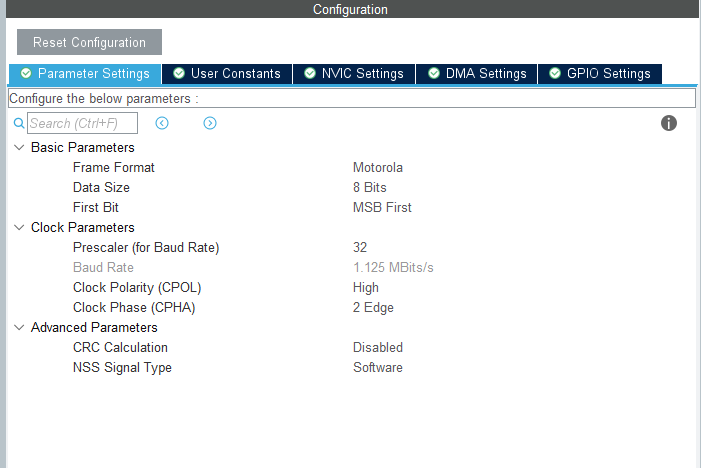Change the prescaler value 32
701x468 pixels.
pyautogui.click(x=360, y=247)
